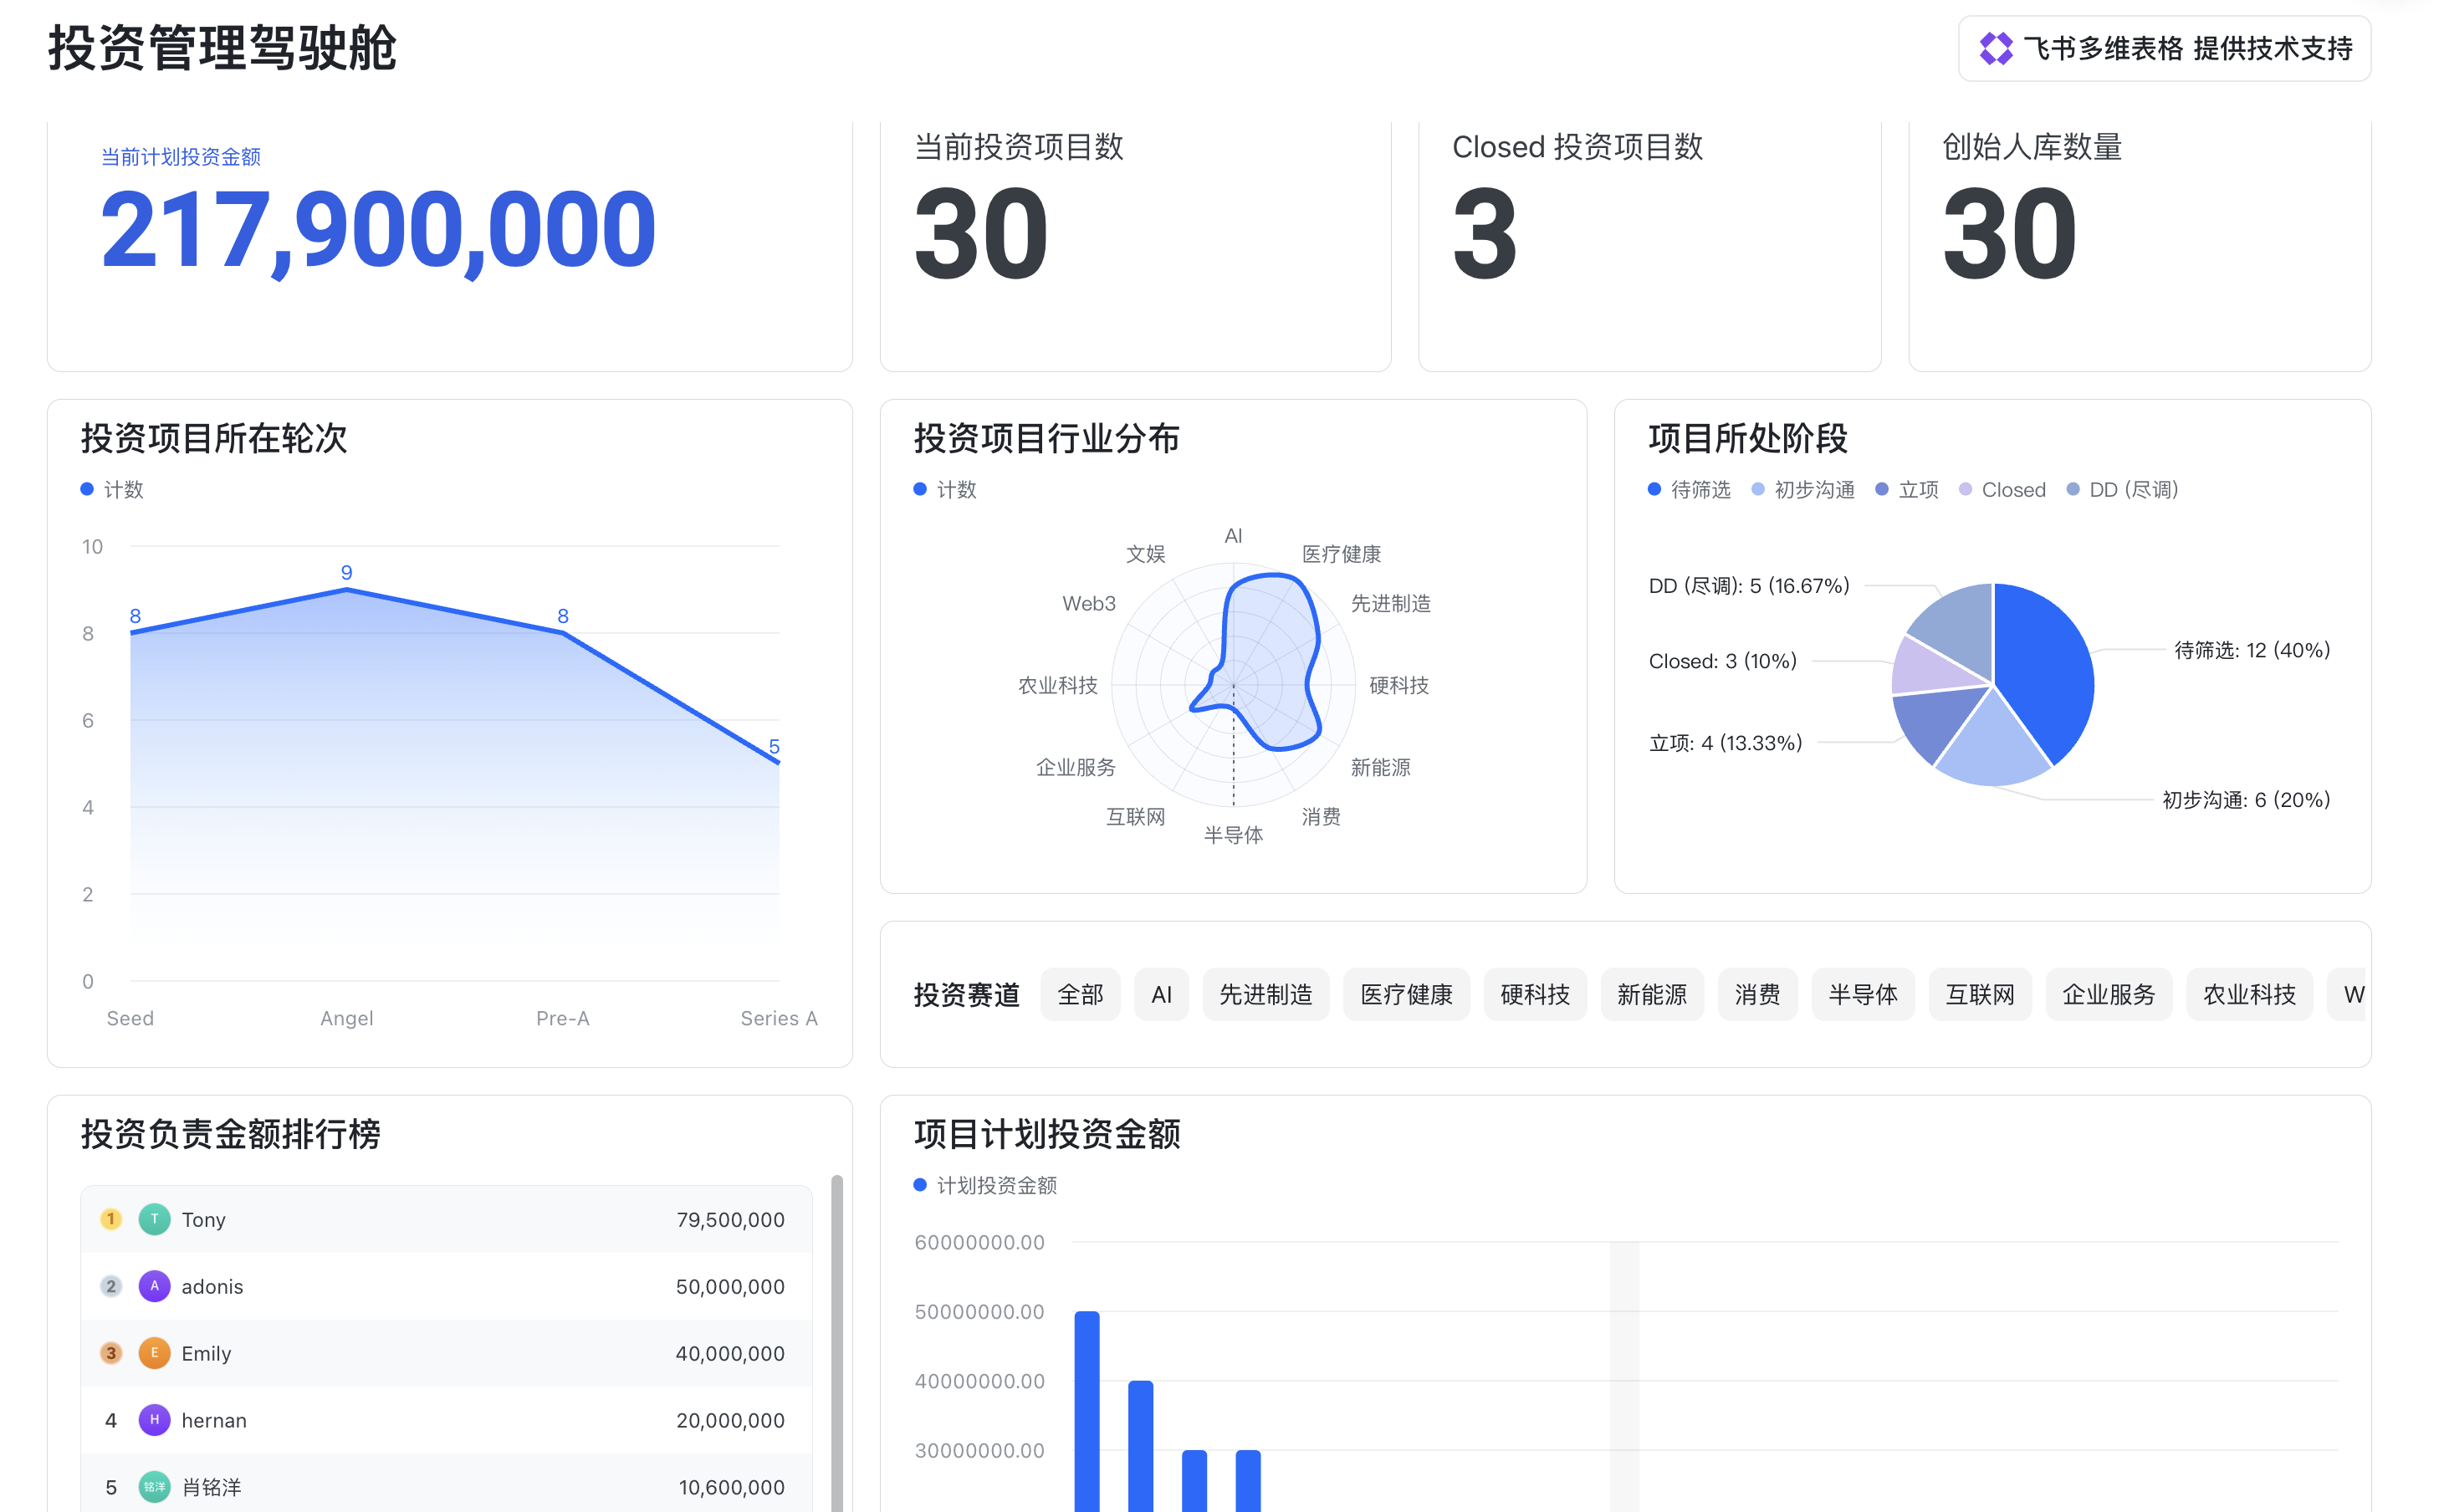This screenshot has height=1512, width=2439.
Task: Filter by 医疗健康 track
Action: pos(1405,995)
